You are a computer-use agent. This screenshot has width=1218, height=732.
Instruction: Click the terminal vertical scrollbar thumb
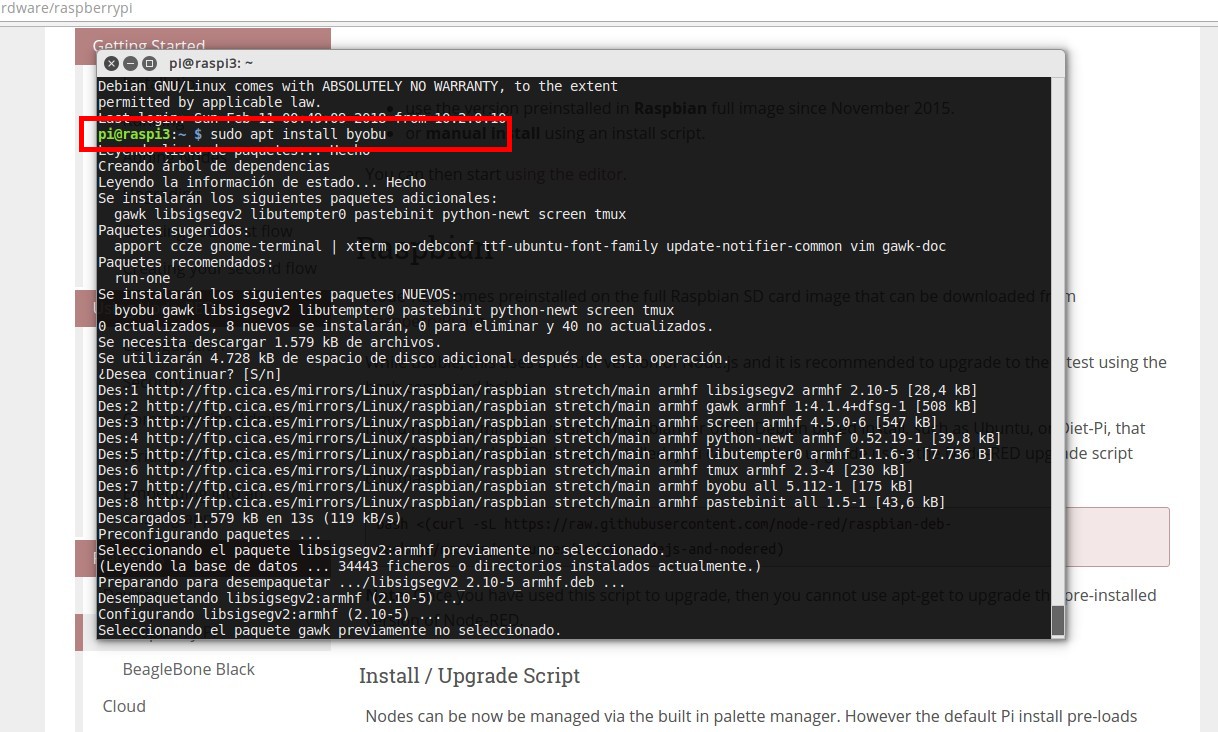pyautogui.click(x=1058, y=620)
